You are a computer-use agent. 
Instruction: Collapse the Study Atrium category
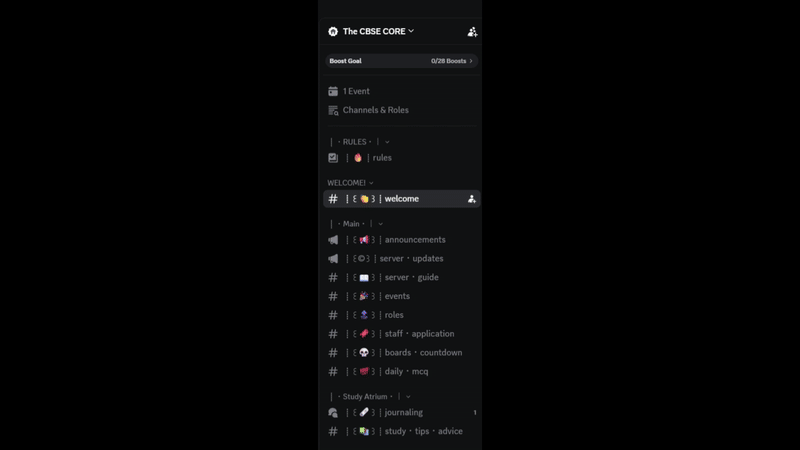coord(370,396)
